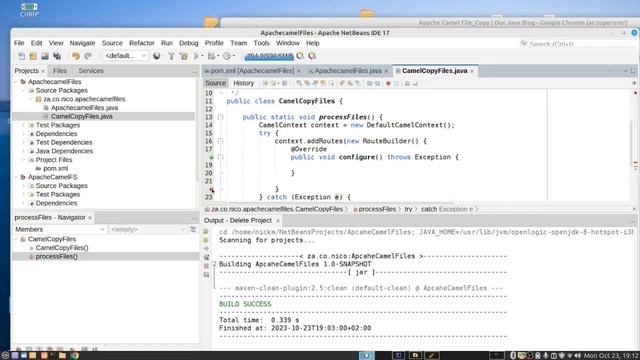This screenshot has height=360, width=640.
Task: Click the editor vertical scrollbar
Action: coord(631,145)
